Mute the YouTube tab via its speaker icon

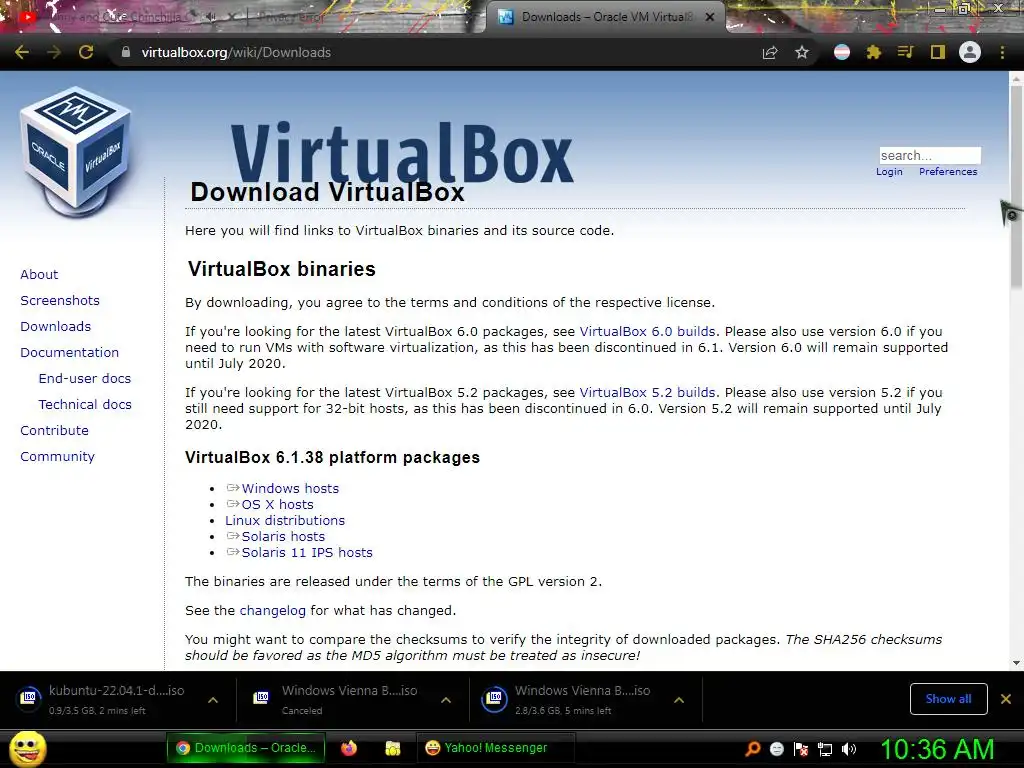coord(212,17)
